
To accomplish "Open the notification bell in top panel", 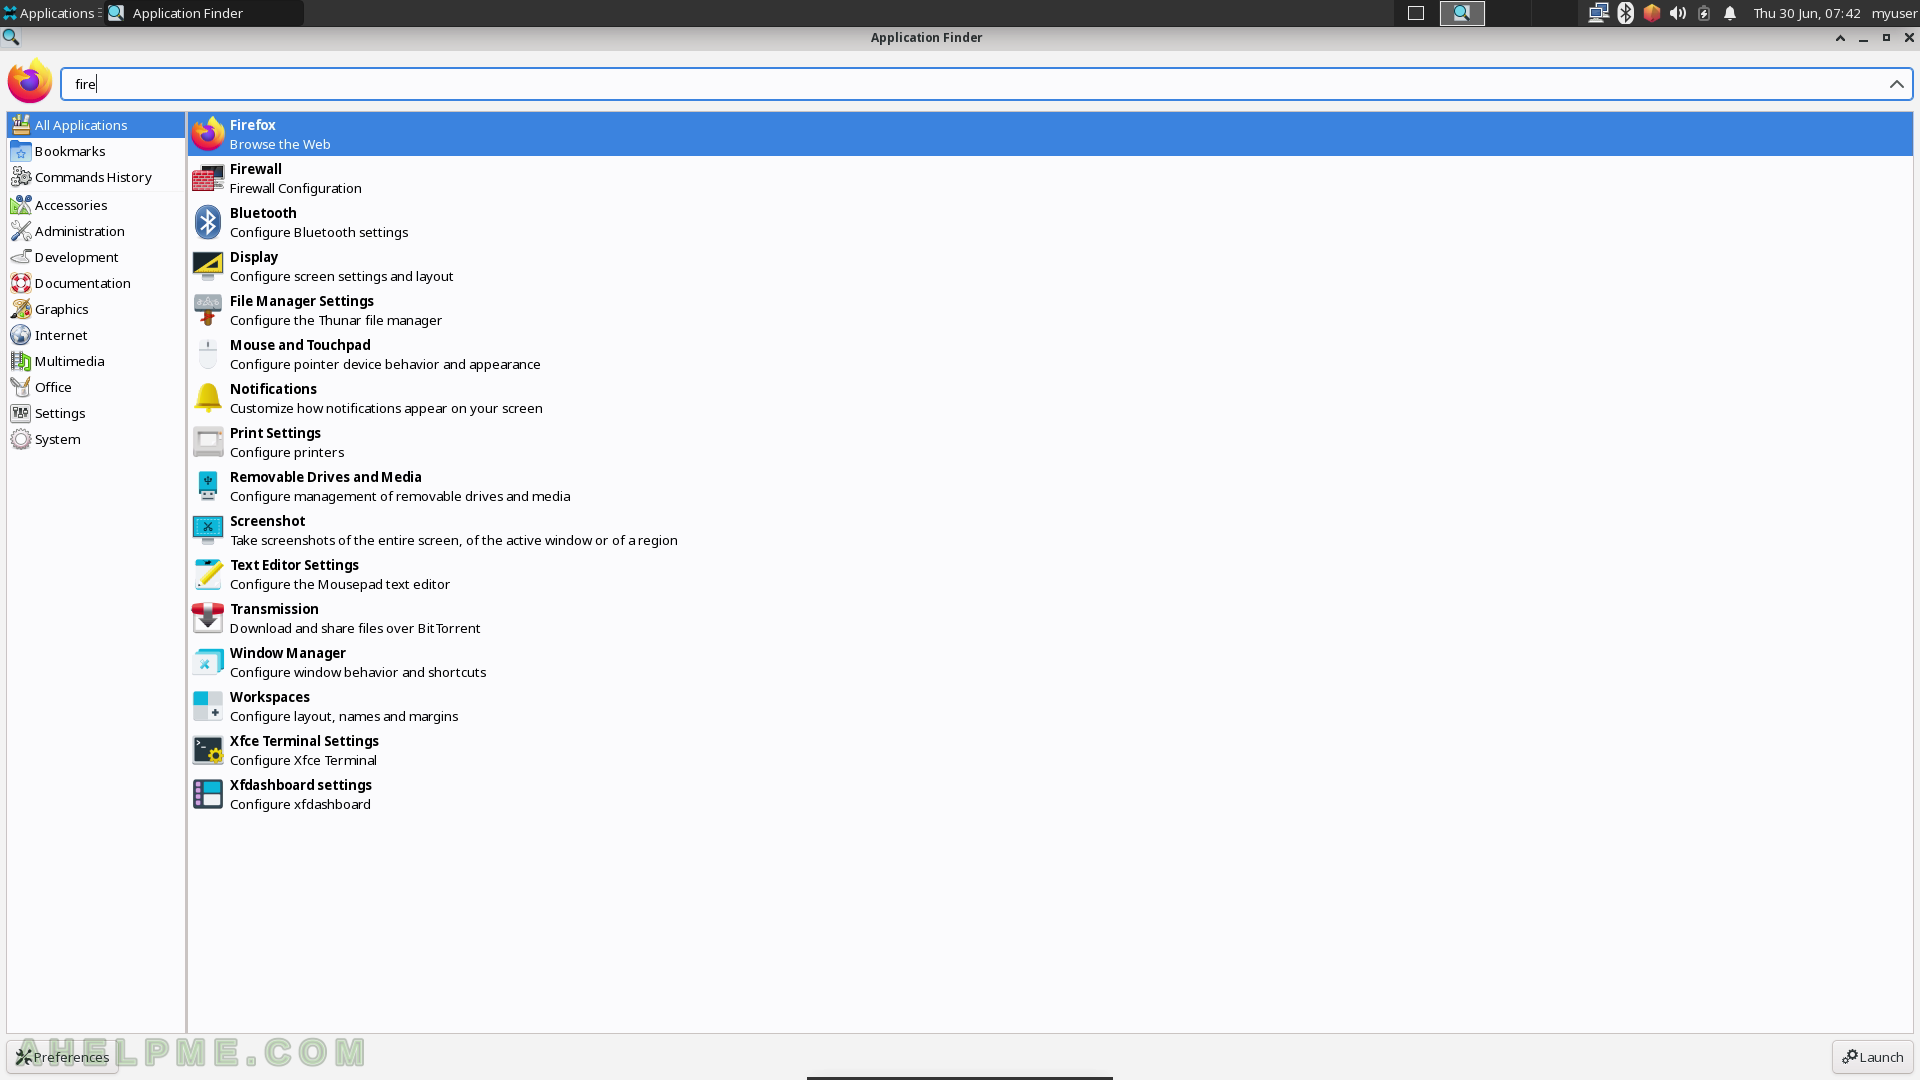I will pos(1730,13).
